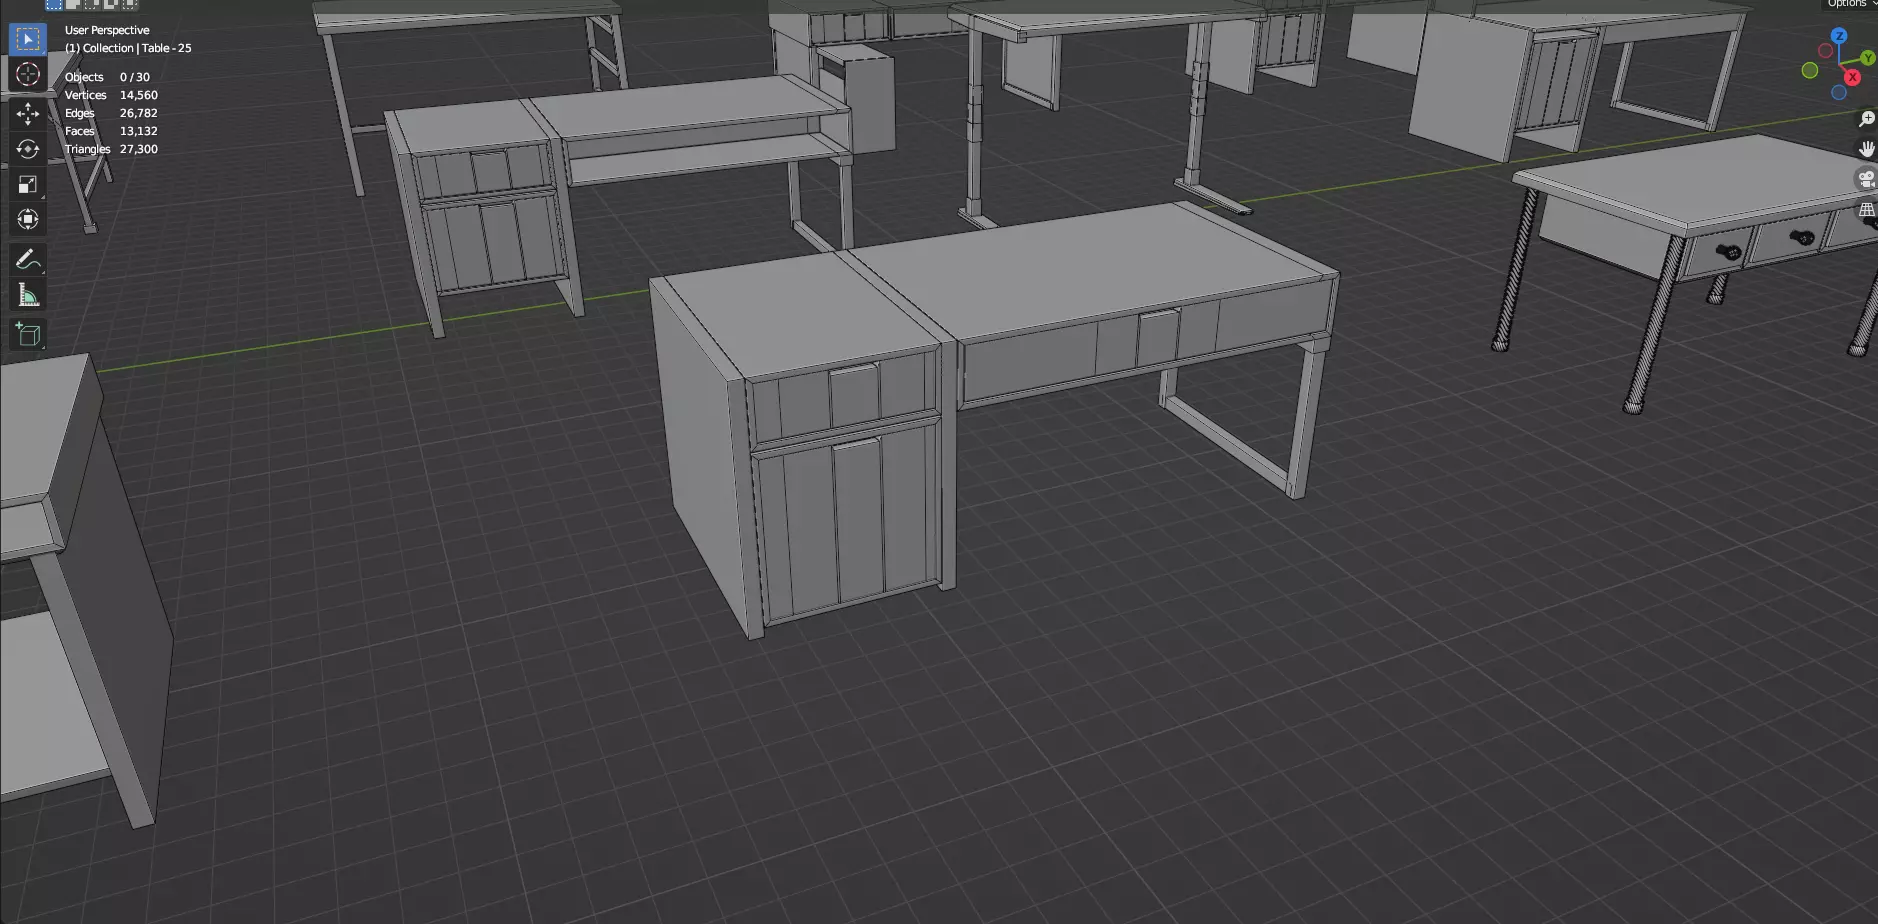The image size is (1878, 924).
Task: Snap view to negative X axis circle
Action: 1825,51
